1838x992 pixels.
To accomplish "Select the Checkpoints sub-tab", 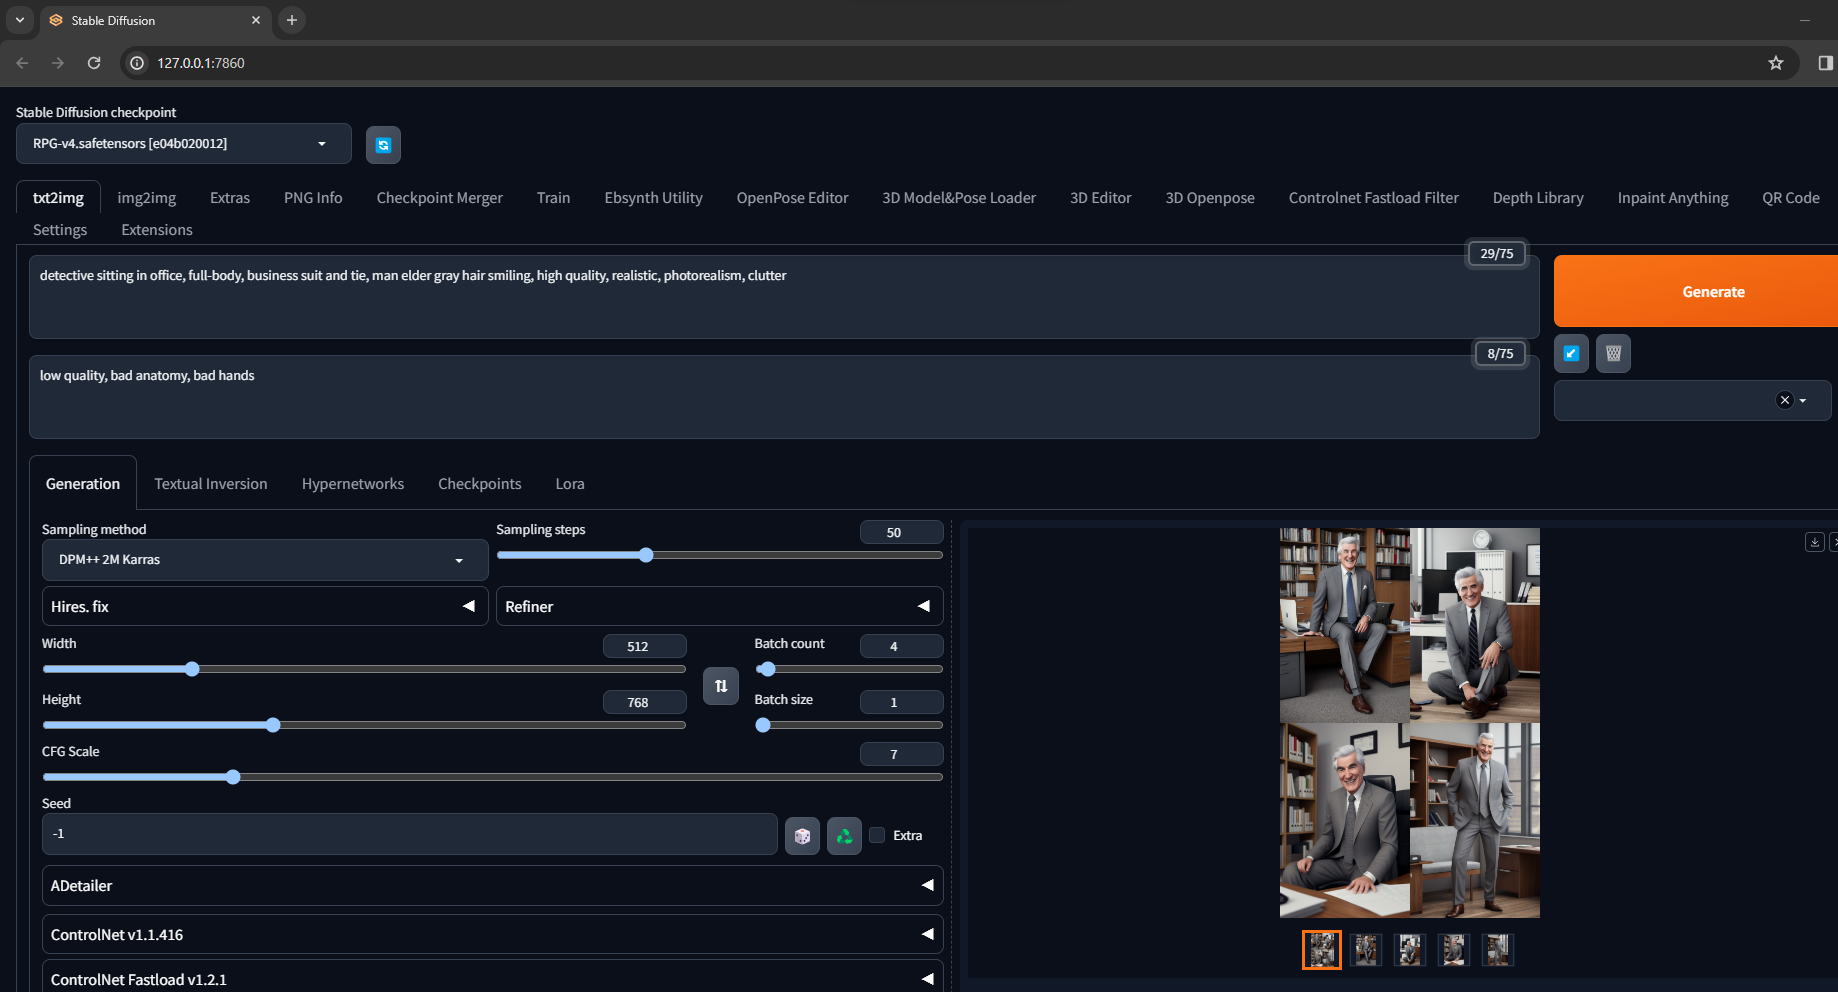I will 480,484.
